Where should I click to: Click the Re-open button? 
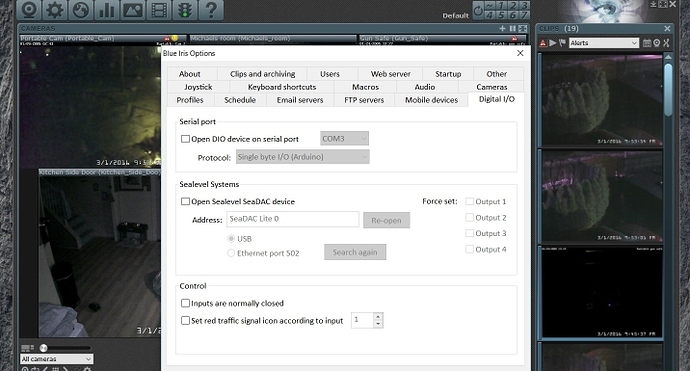386,220
